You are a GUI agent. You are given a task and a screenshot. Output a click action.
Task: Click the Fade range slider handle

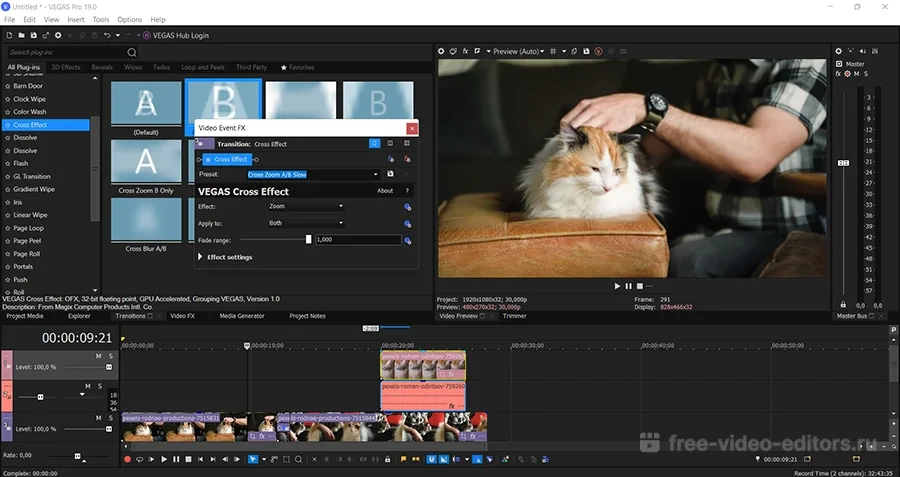(x=308, y=240)
